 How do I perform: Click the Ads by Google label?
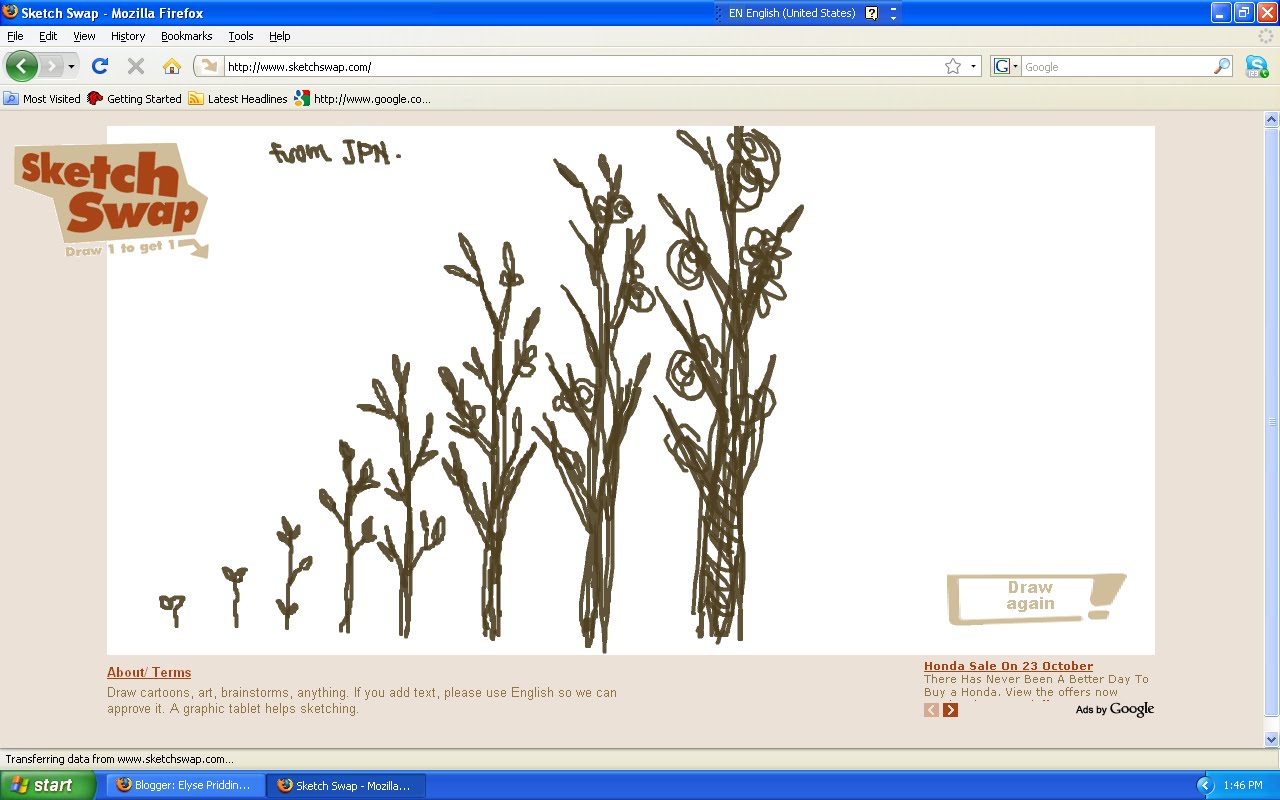pyautogui.click(x=1115, y=710)
